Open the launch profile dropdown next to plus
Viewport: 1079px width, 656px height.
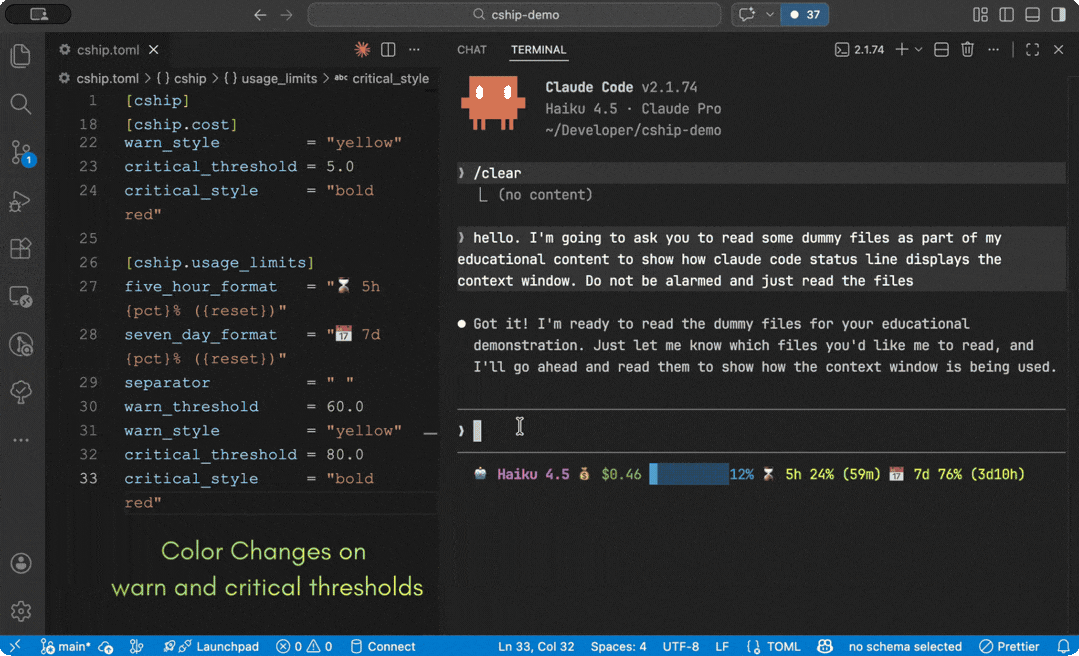click(918, 50)
